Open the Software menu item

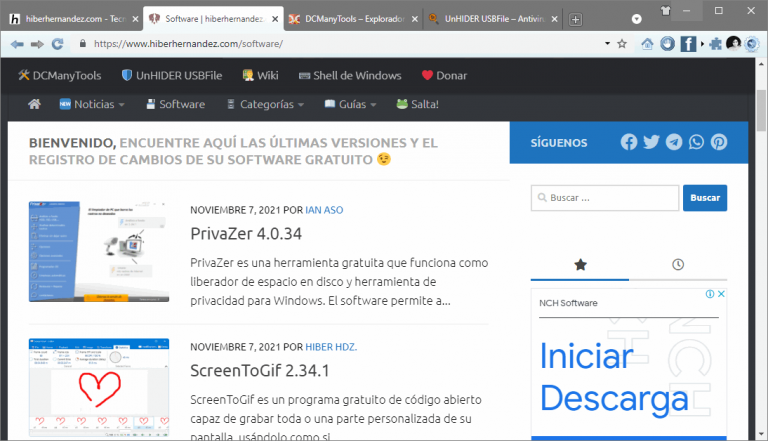click(x=175, y=104)
